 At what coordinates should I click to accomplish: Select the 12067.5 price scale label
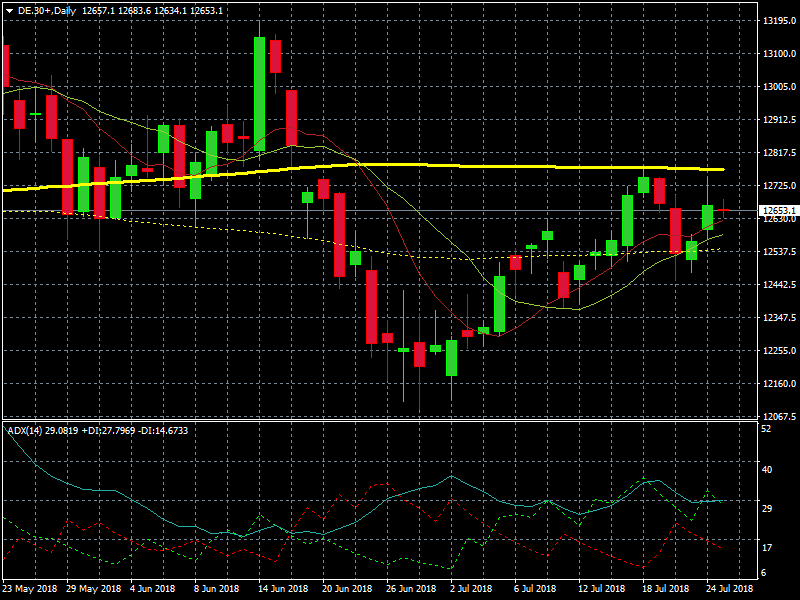click(x=777, y=416)
